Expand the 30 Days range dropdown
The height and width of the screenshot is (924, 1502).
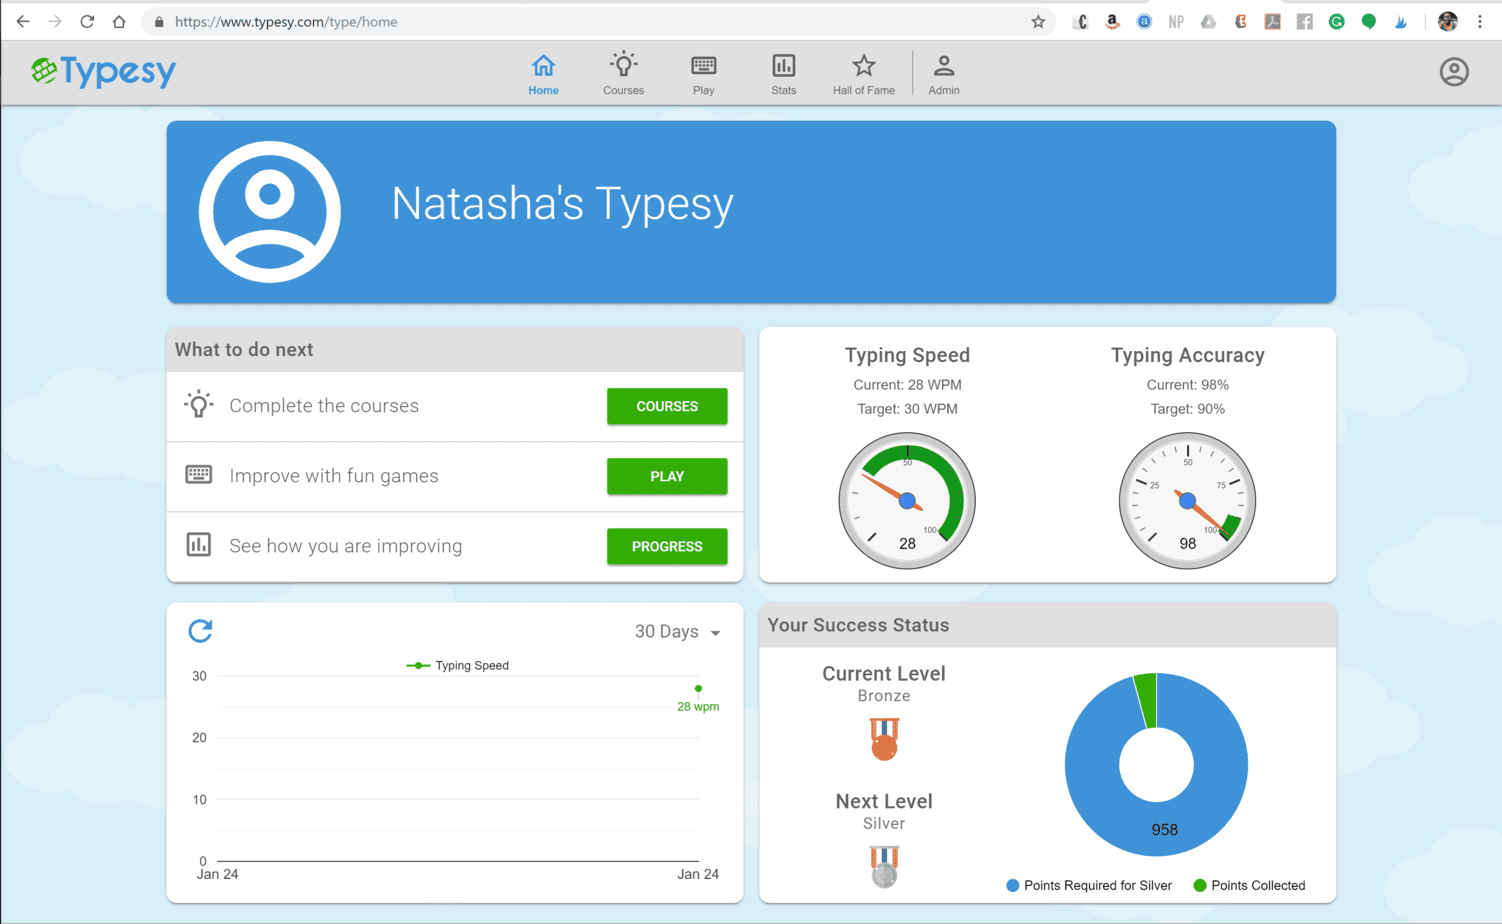click(x=677, y=632)
